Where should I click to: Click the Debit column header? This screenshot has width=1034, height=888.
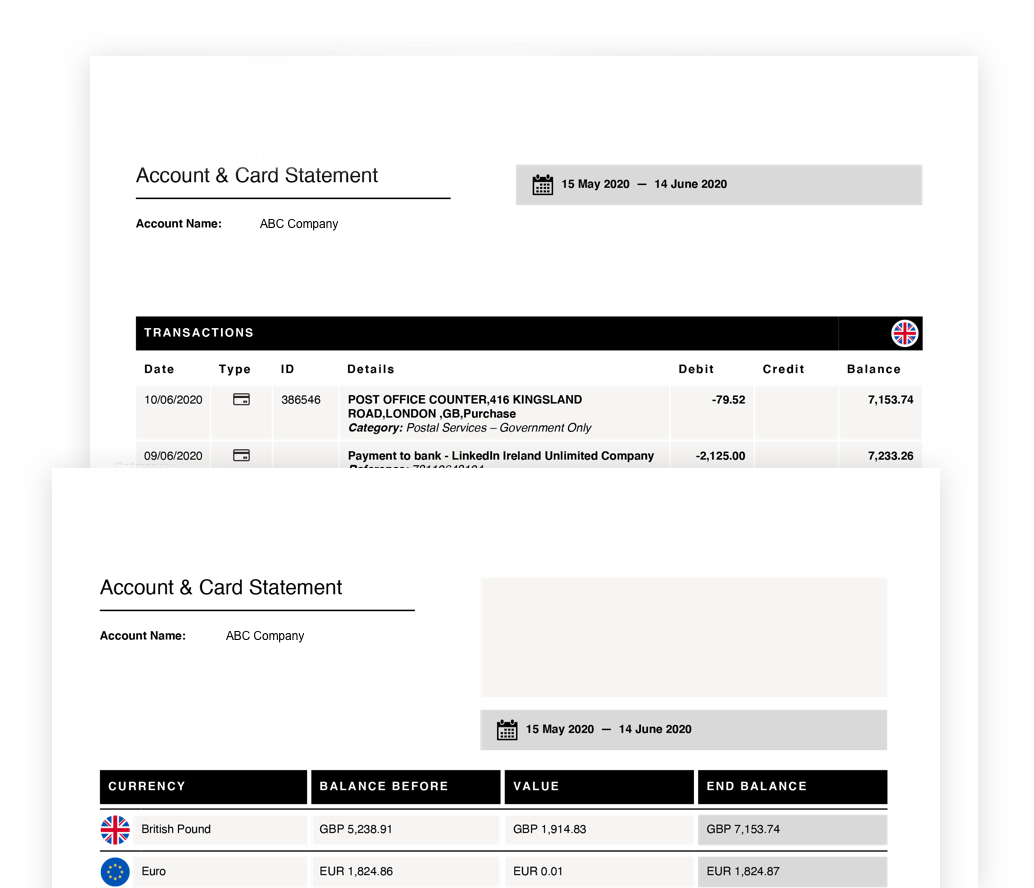tap(696, 369)
